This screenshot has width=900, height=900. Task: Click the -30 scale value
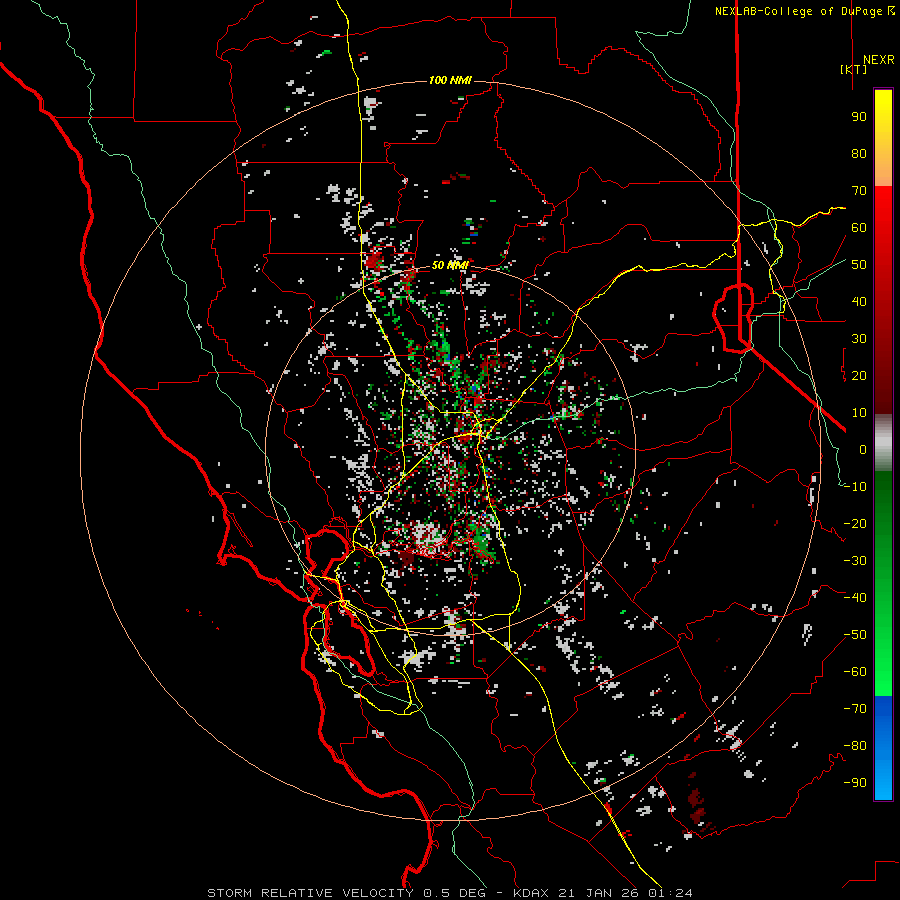(x=855, y=561)
